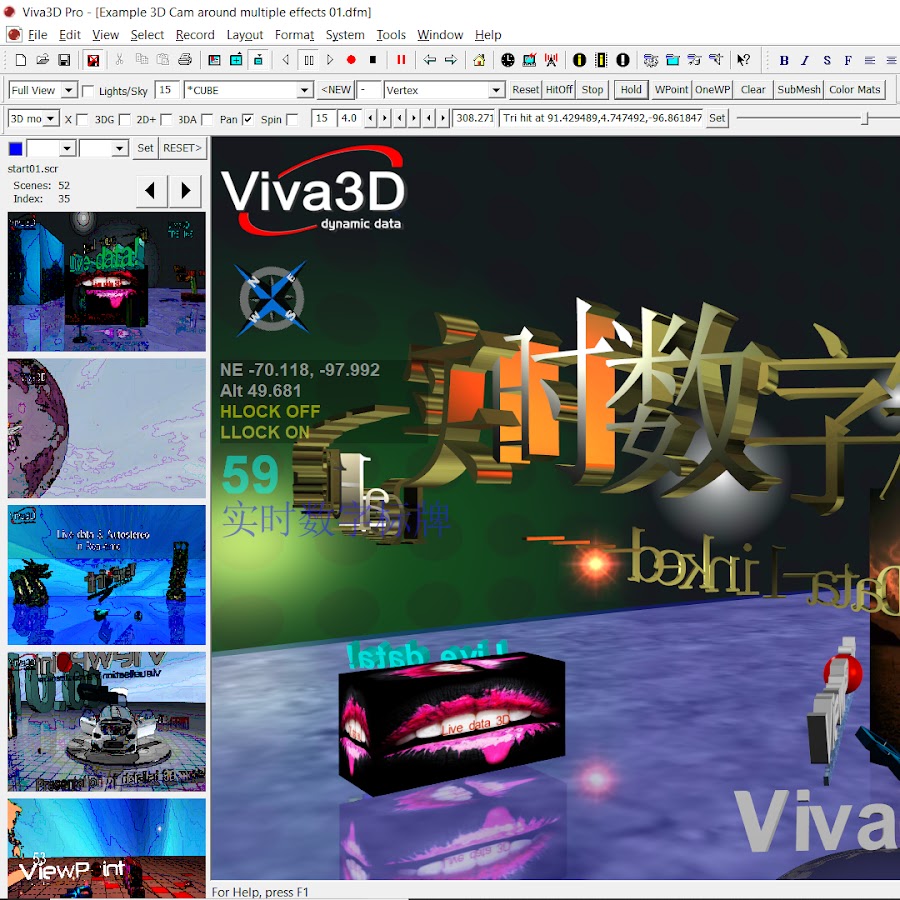Toggle the X checkbox
This screenshot has width=900, height=900.
coord(82,119)
